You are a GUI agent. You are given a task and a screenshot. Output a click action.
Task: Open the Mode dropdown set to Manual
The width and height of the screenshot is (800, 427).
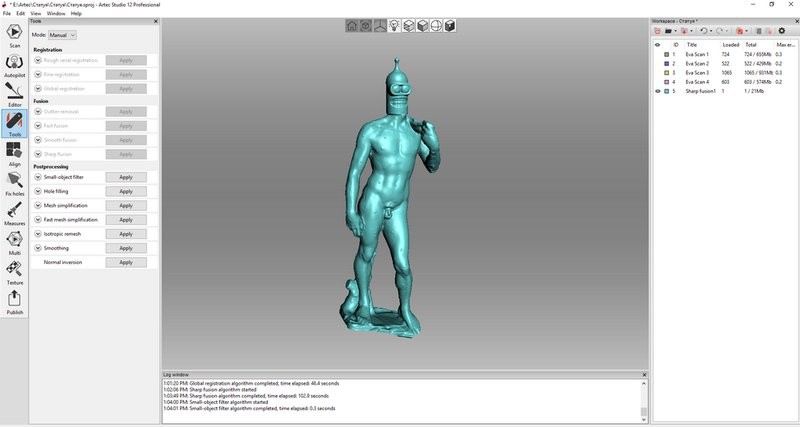62,35
